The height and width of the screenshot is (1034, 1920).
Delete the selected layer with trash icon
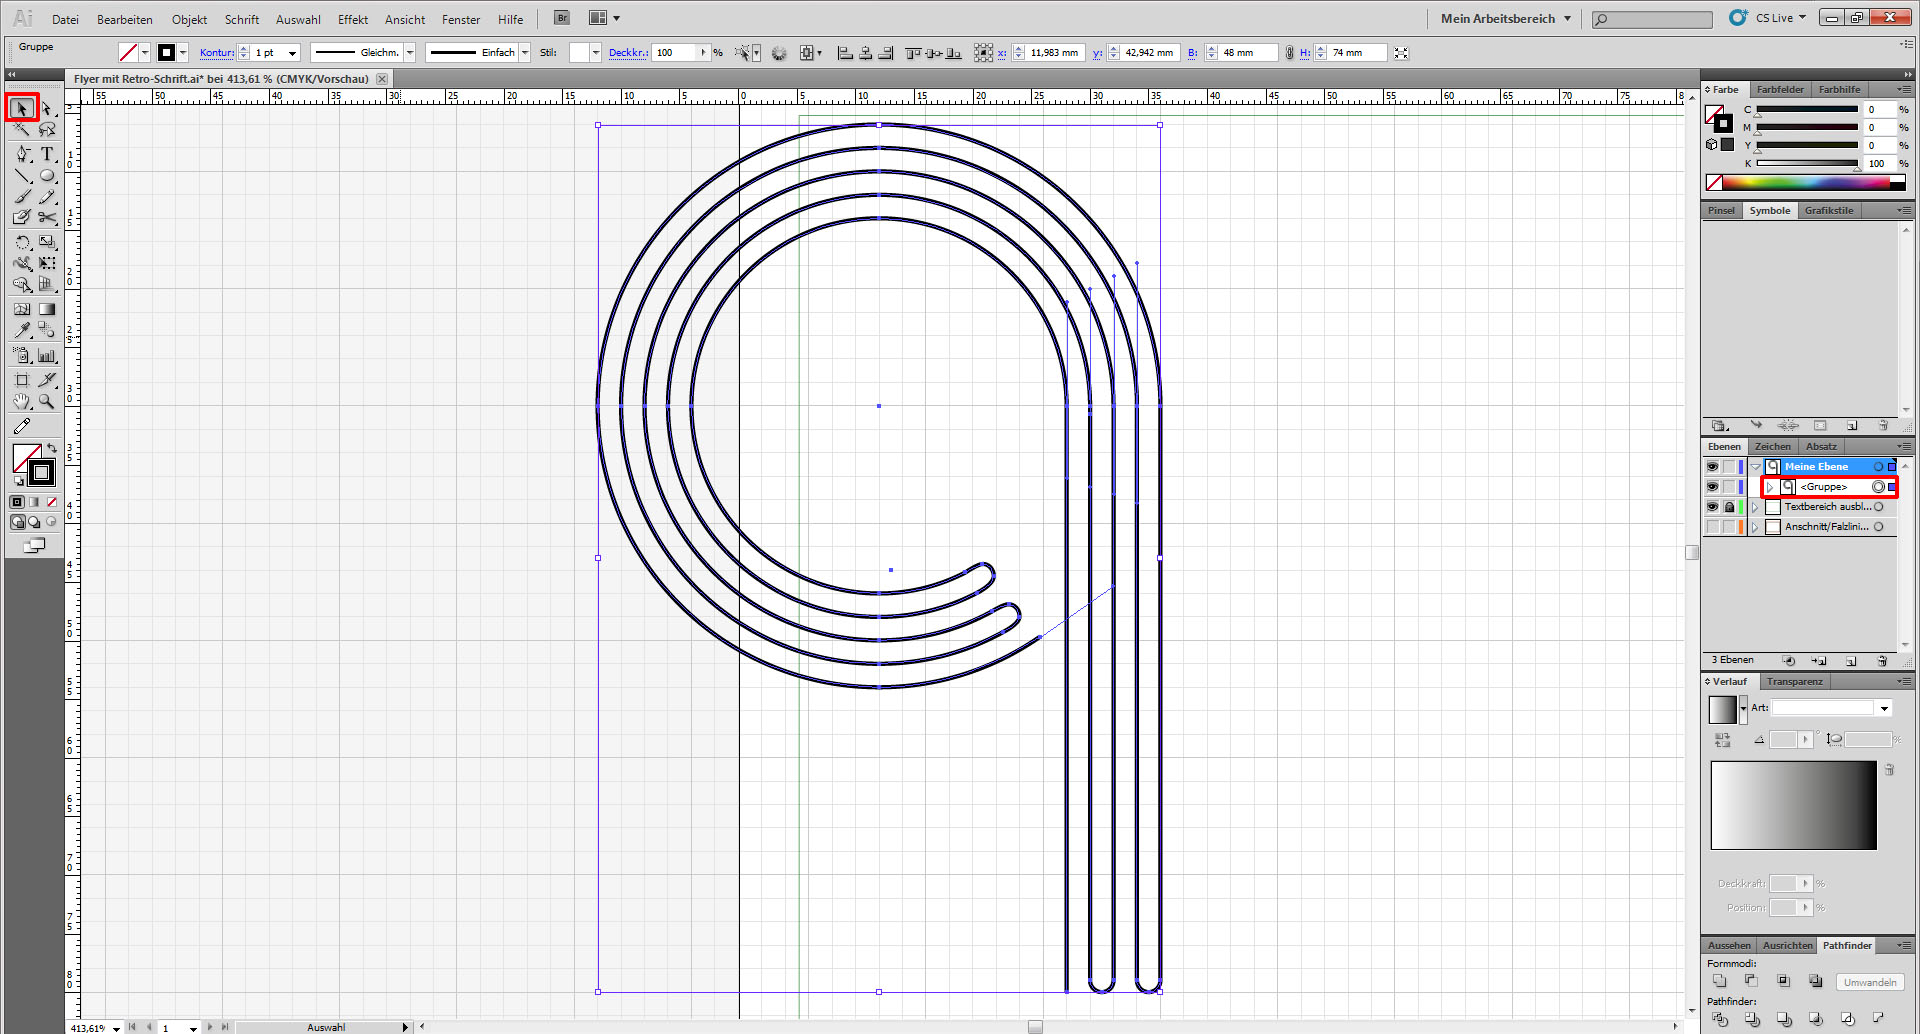point(1882,661)
